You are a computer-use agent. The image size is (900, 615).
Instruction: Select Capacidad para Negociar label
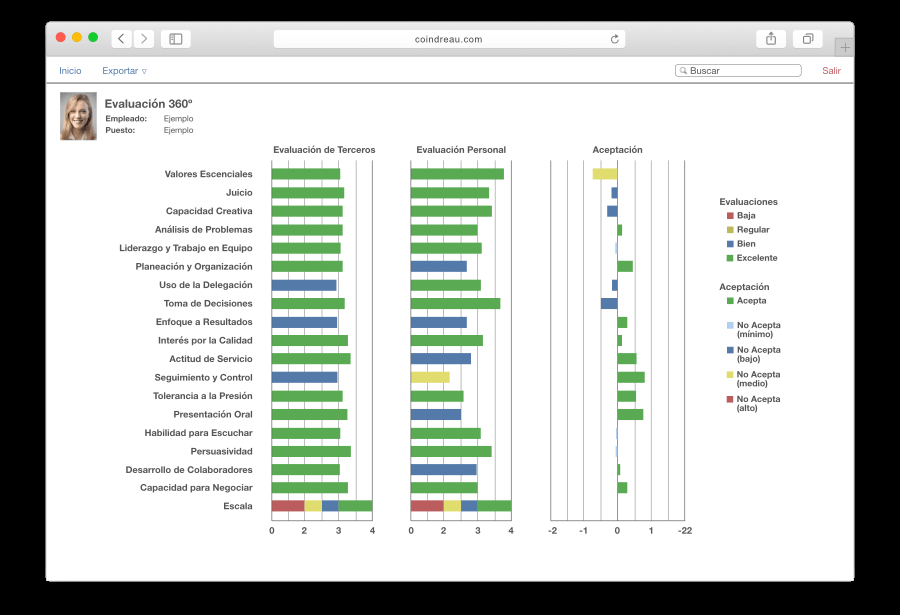(196, 488)
